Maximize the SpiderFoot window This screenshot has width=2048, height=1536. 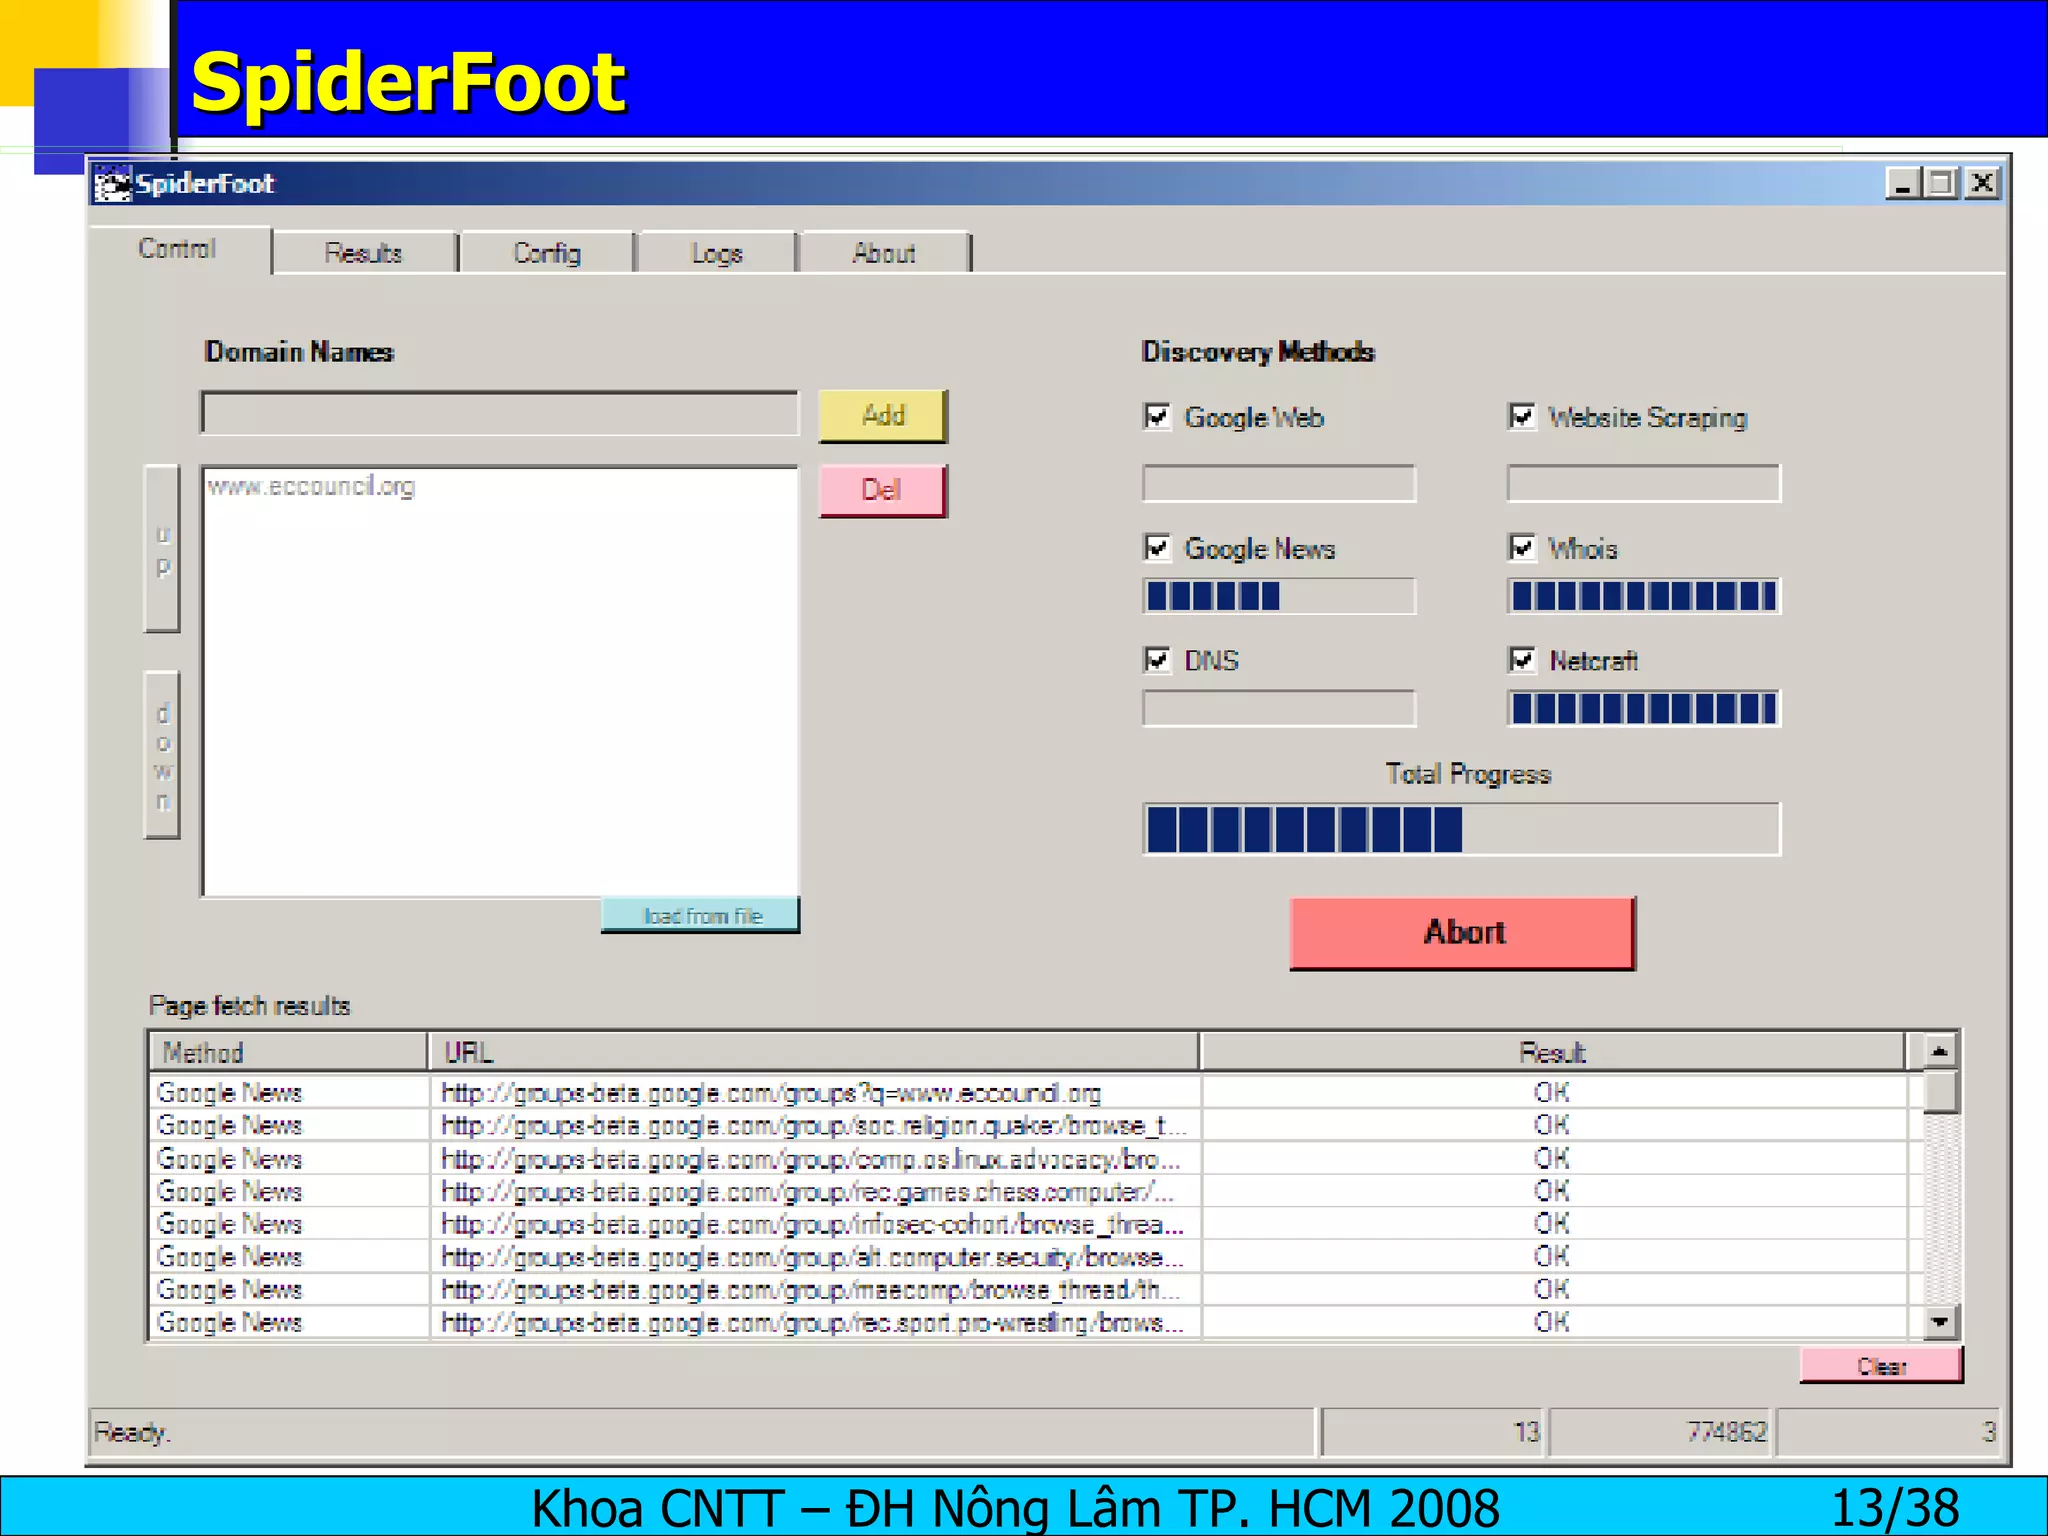click(1941, 184)
